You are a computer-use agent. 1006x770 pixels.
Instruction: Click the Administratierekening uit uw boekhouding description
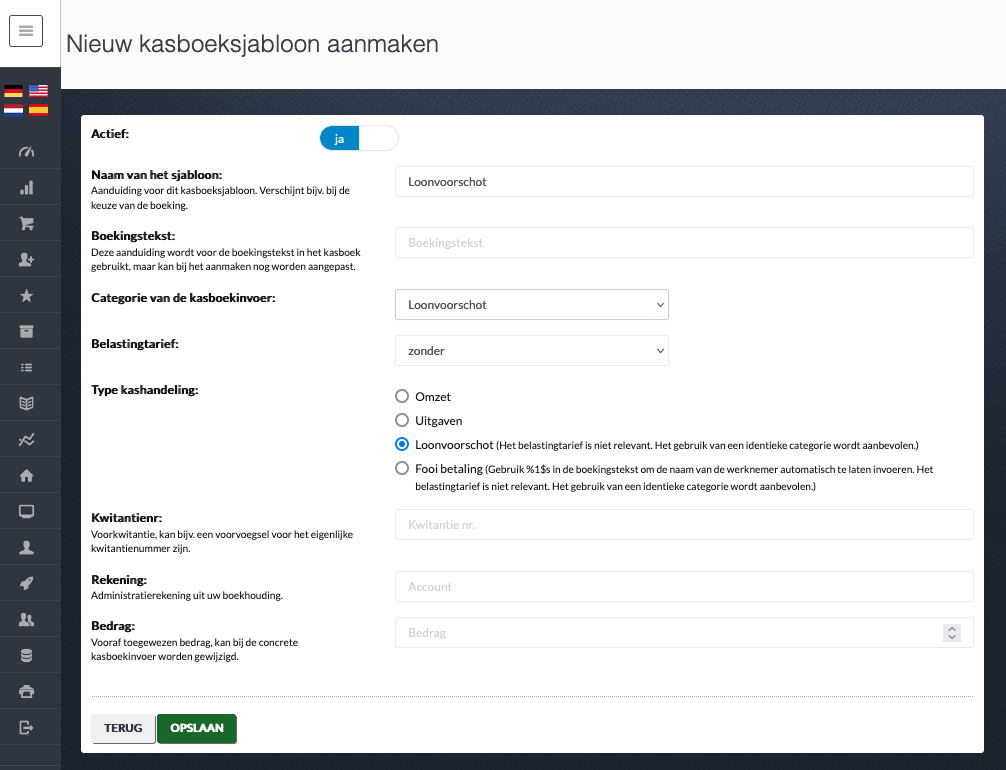tap(187, 595)
